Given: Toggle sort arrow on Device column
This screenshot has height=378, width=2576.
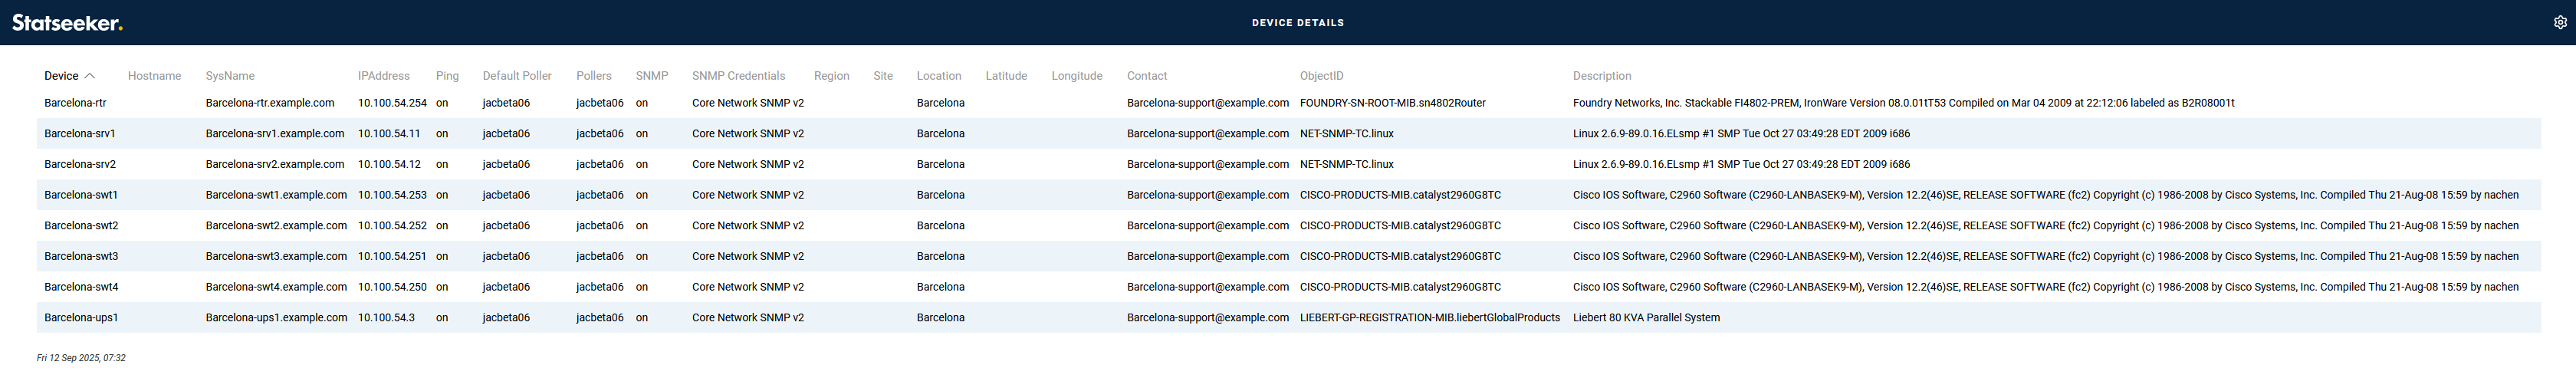Looking at the screenshot, I should tap(90, 76).
